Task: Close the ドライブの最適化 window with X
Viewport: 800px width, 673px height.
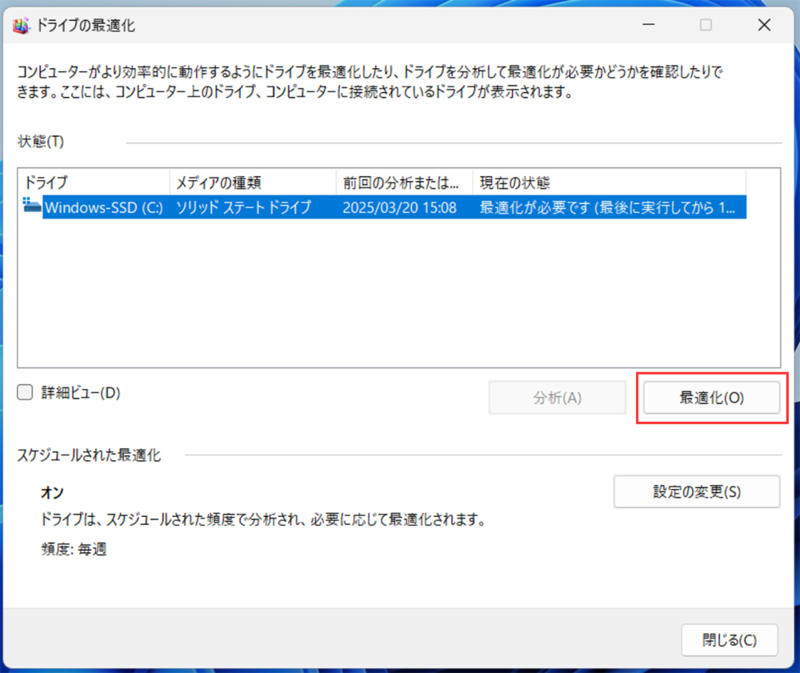Action: (x=764, y=24)
